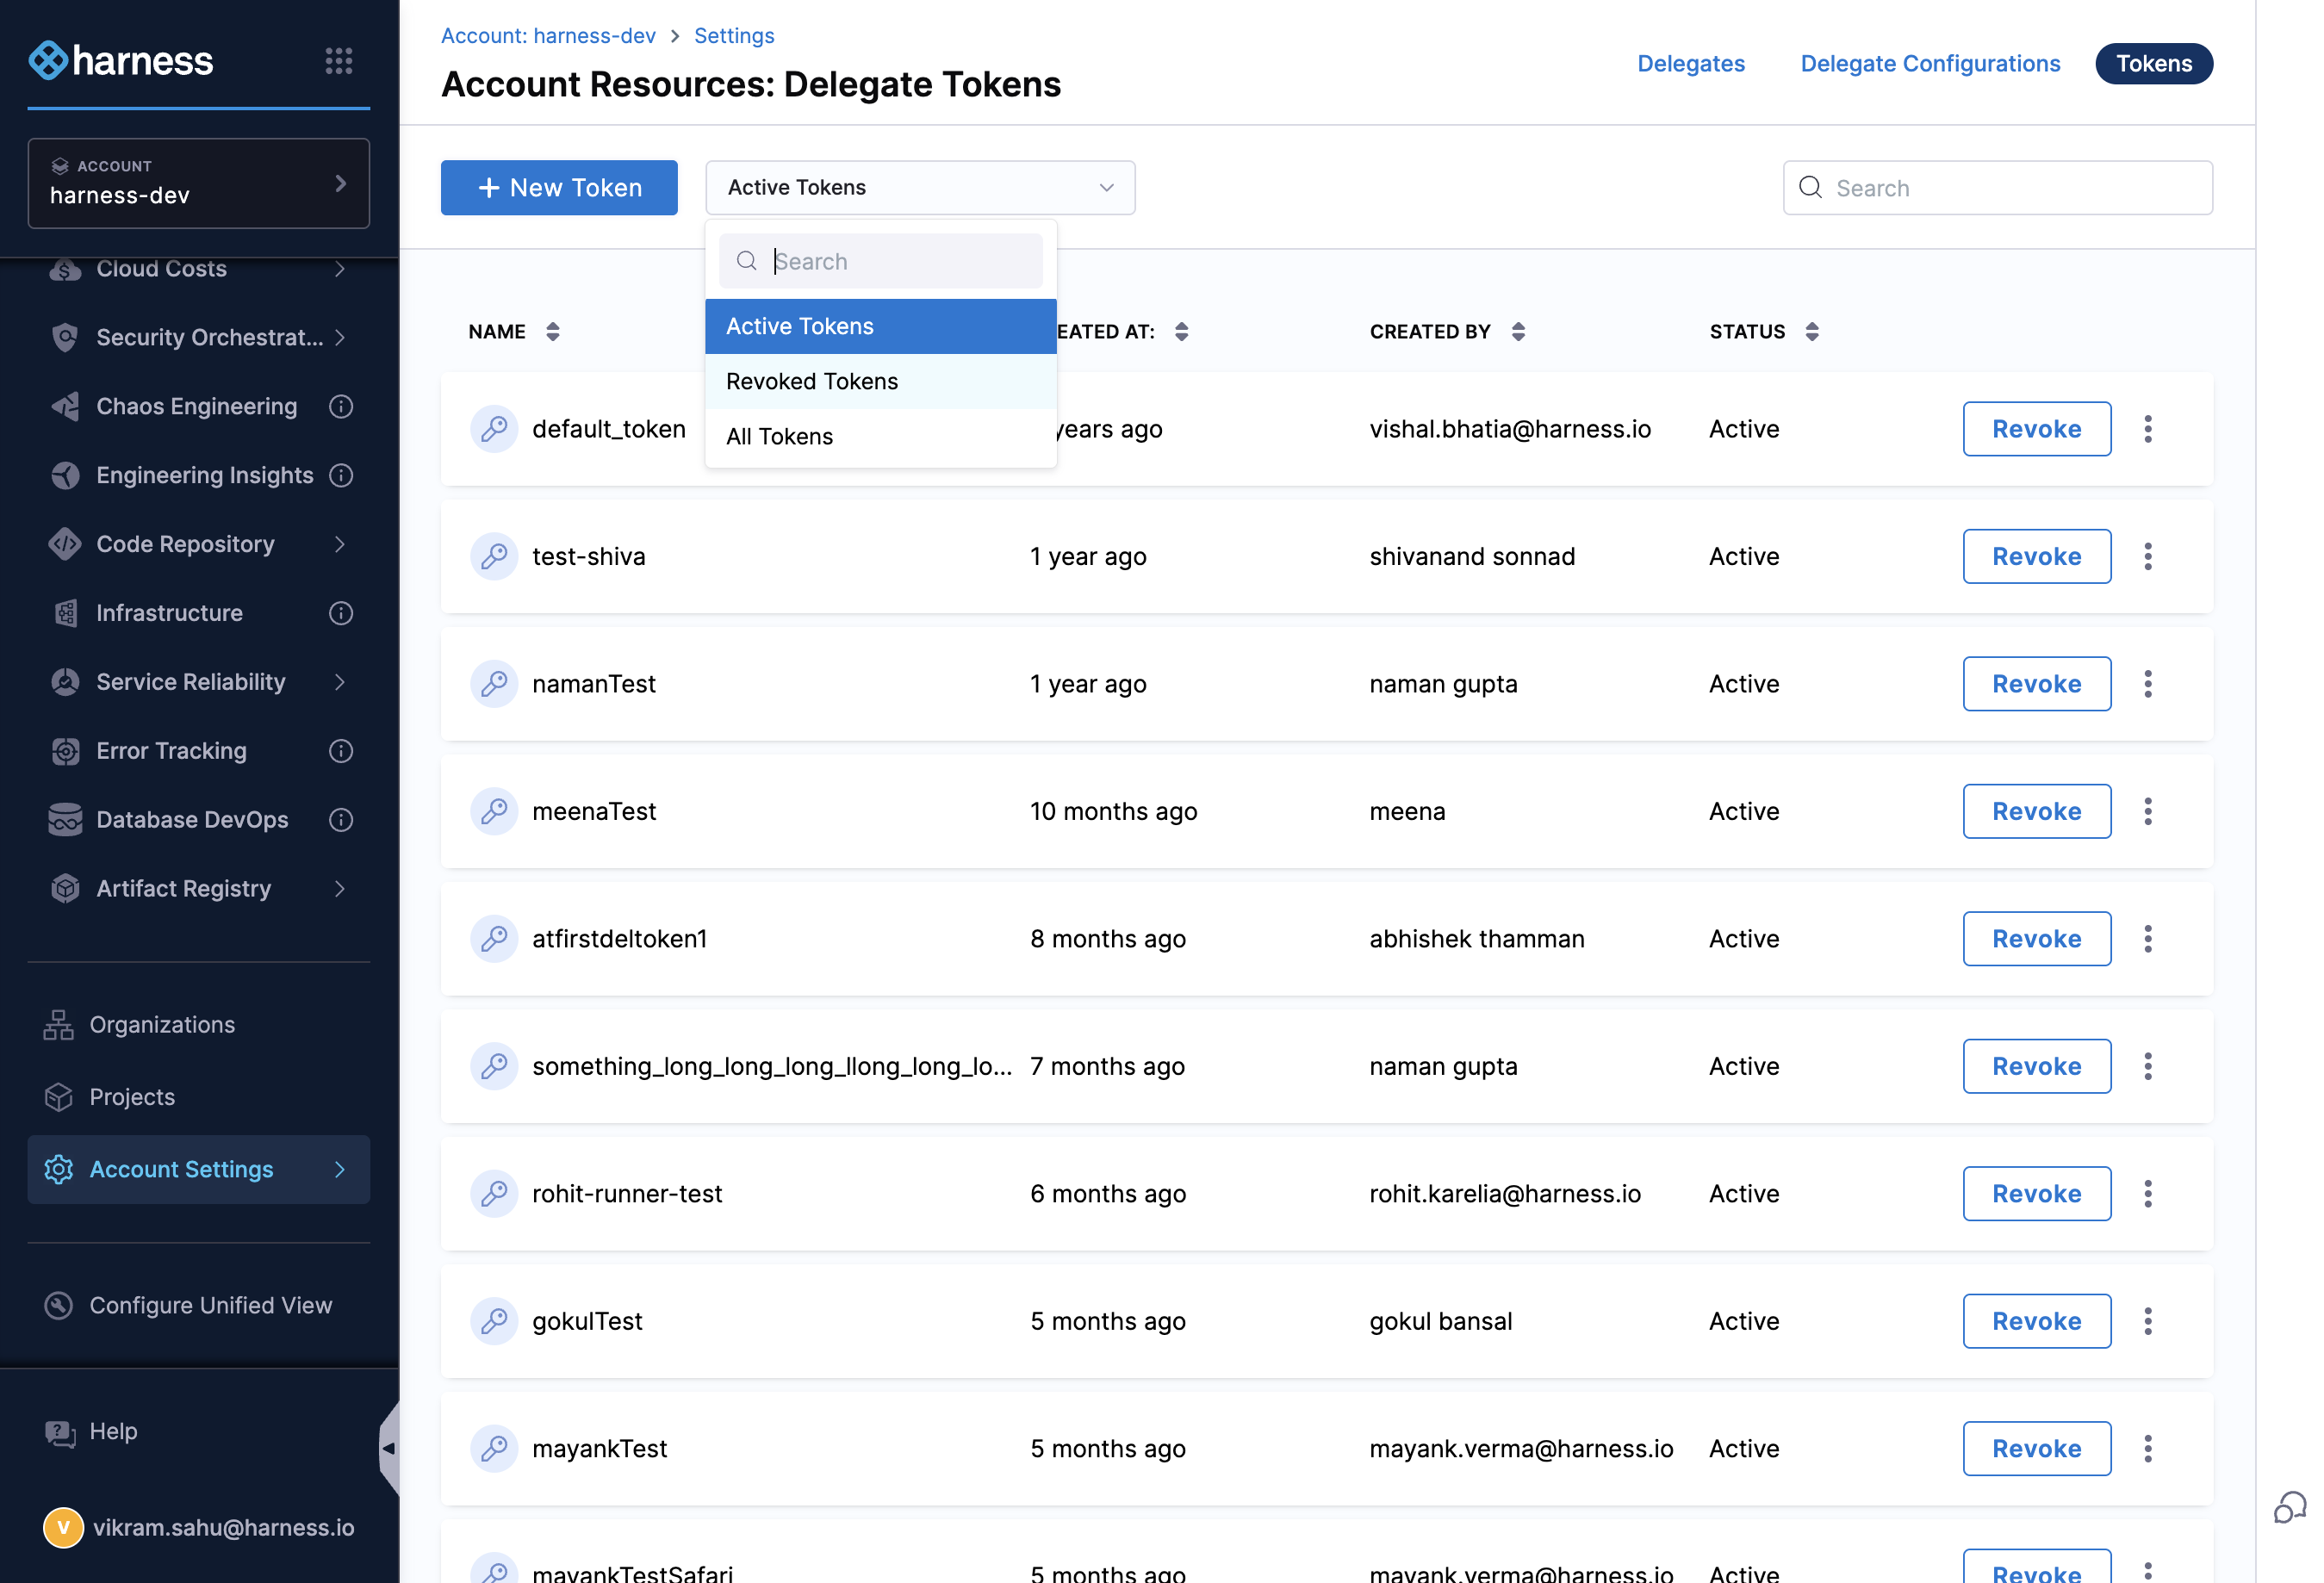2324x1583 pixels.
Task: Show Engineering Insights info icon
Action: click(341, 475)
